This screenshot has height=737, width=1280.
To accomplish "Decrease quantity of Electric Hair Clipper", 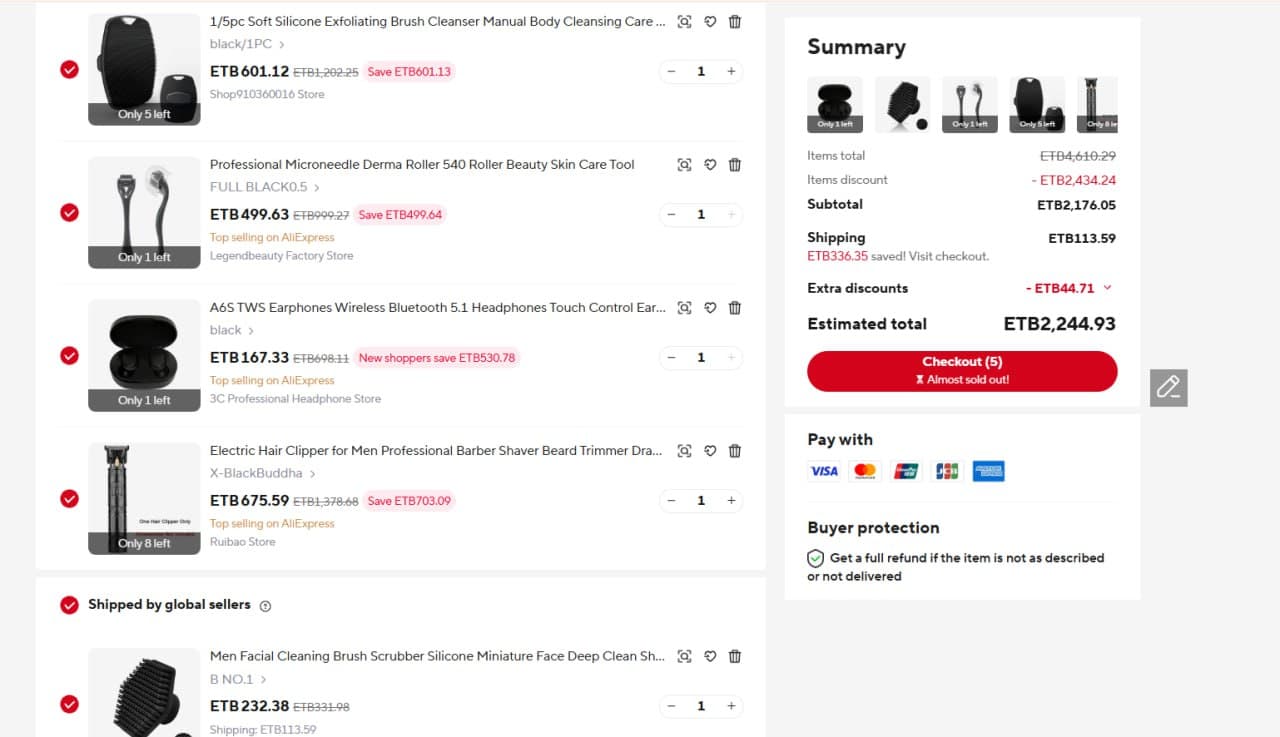I will (671, 500).
